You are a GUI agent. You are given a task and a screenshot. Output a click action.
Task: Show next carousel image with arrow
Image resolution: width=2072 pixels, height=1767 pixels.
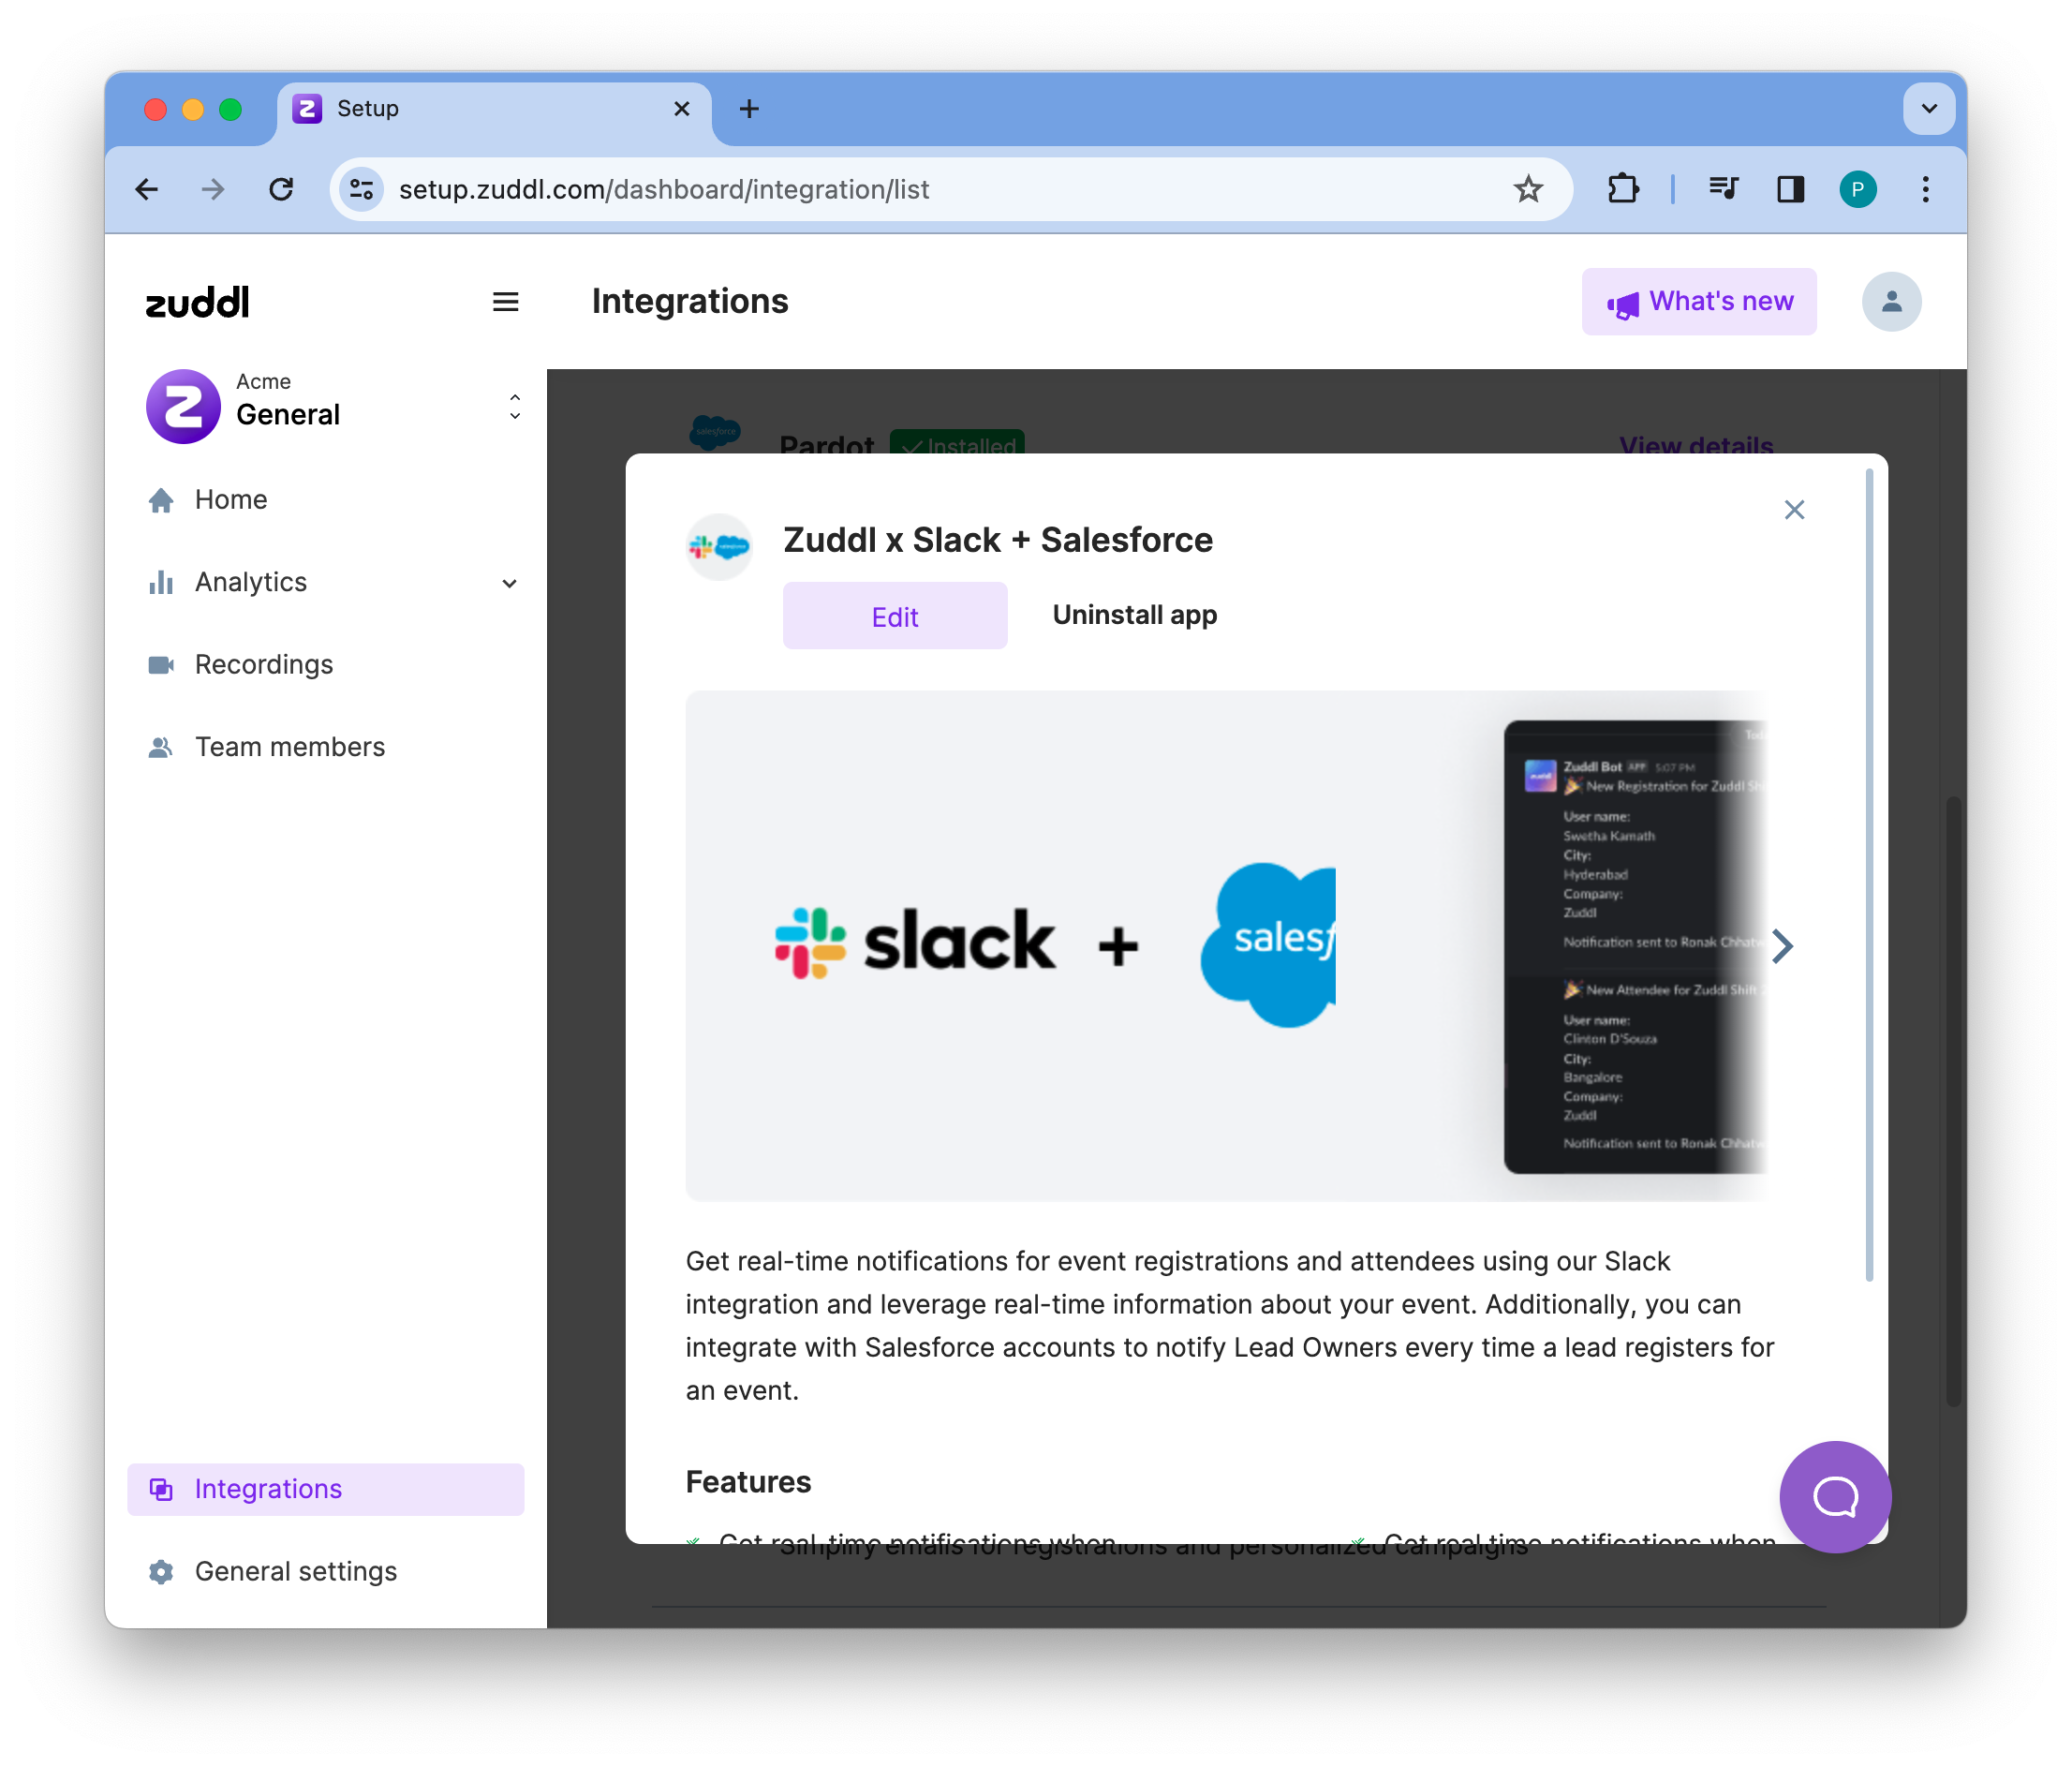[x=1782, y=946]
